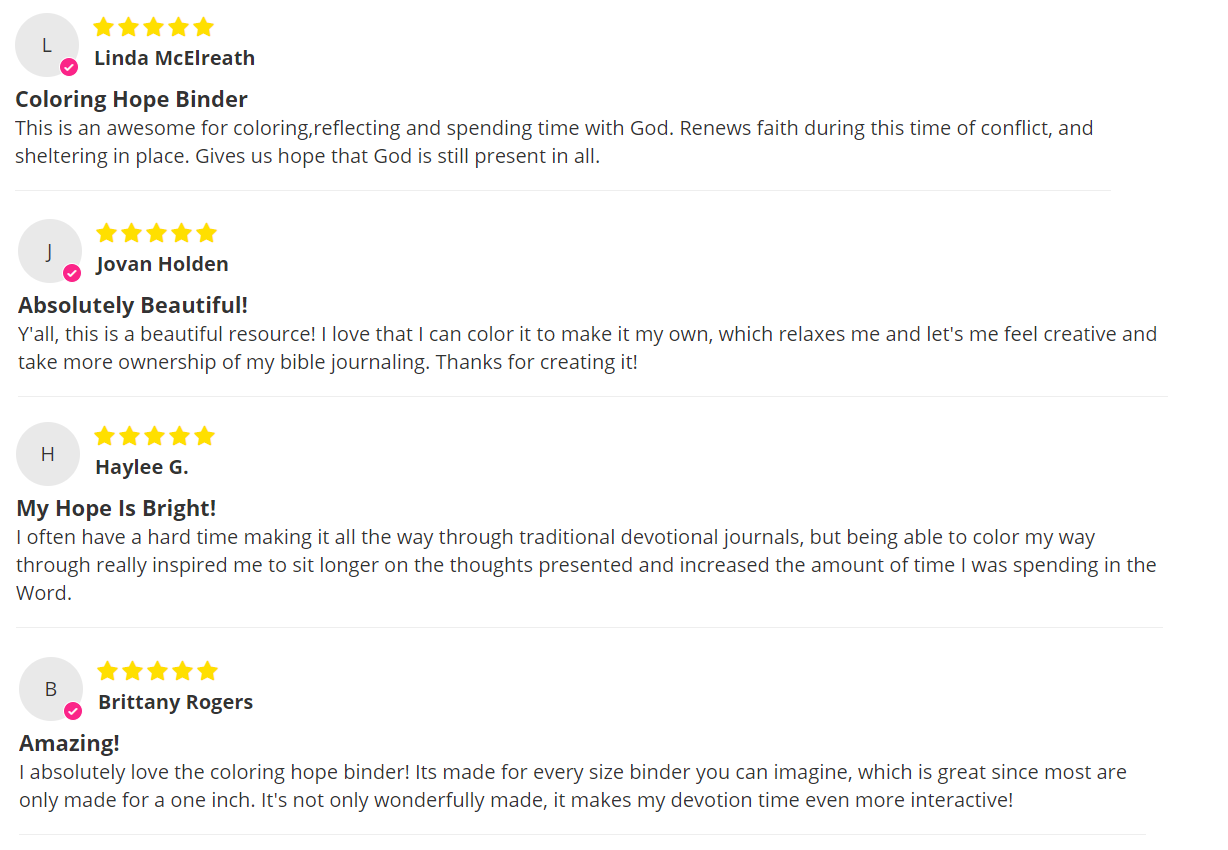Screen dimensions: 1228x850
Task: Click the star rating above Jovan Holden
Action: (156, 233)
